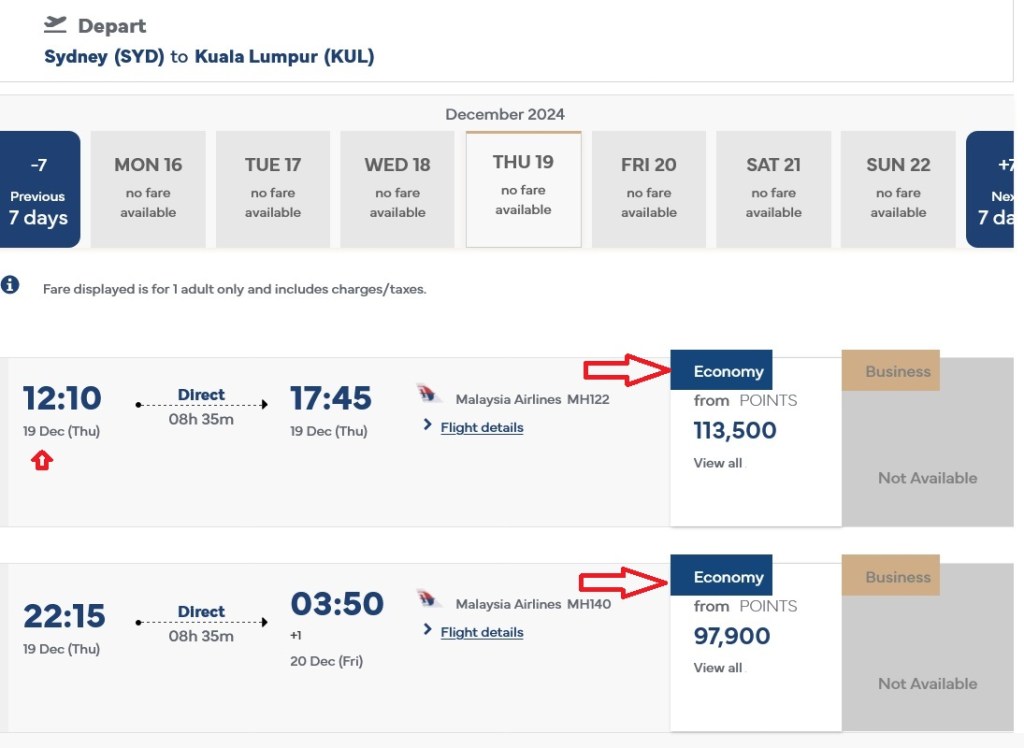The width and height of the screenshot is (1024, 748).
Task: Expand Flight details chevron for MH122
Action: point(428,426)
